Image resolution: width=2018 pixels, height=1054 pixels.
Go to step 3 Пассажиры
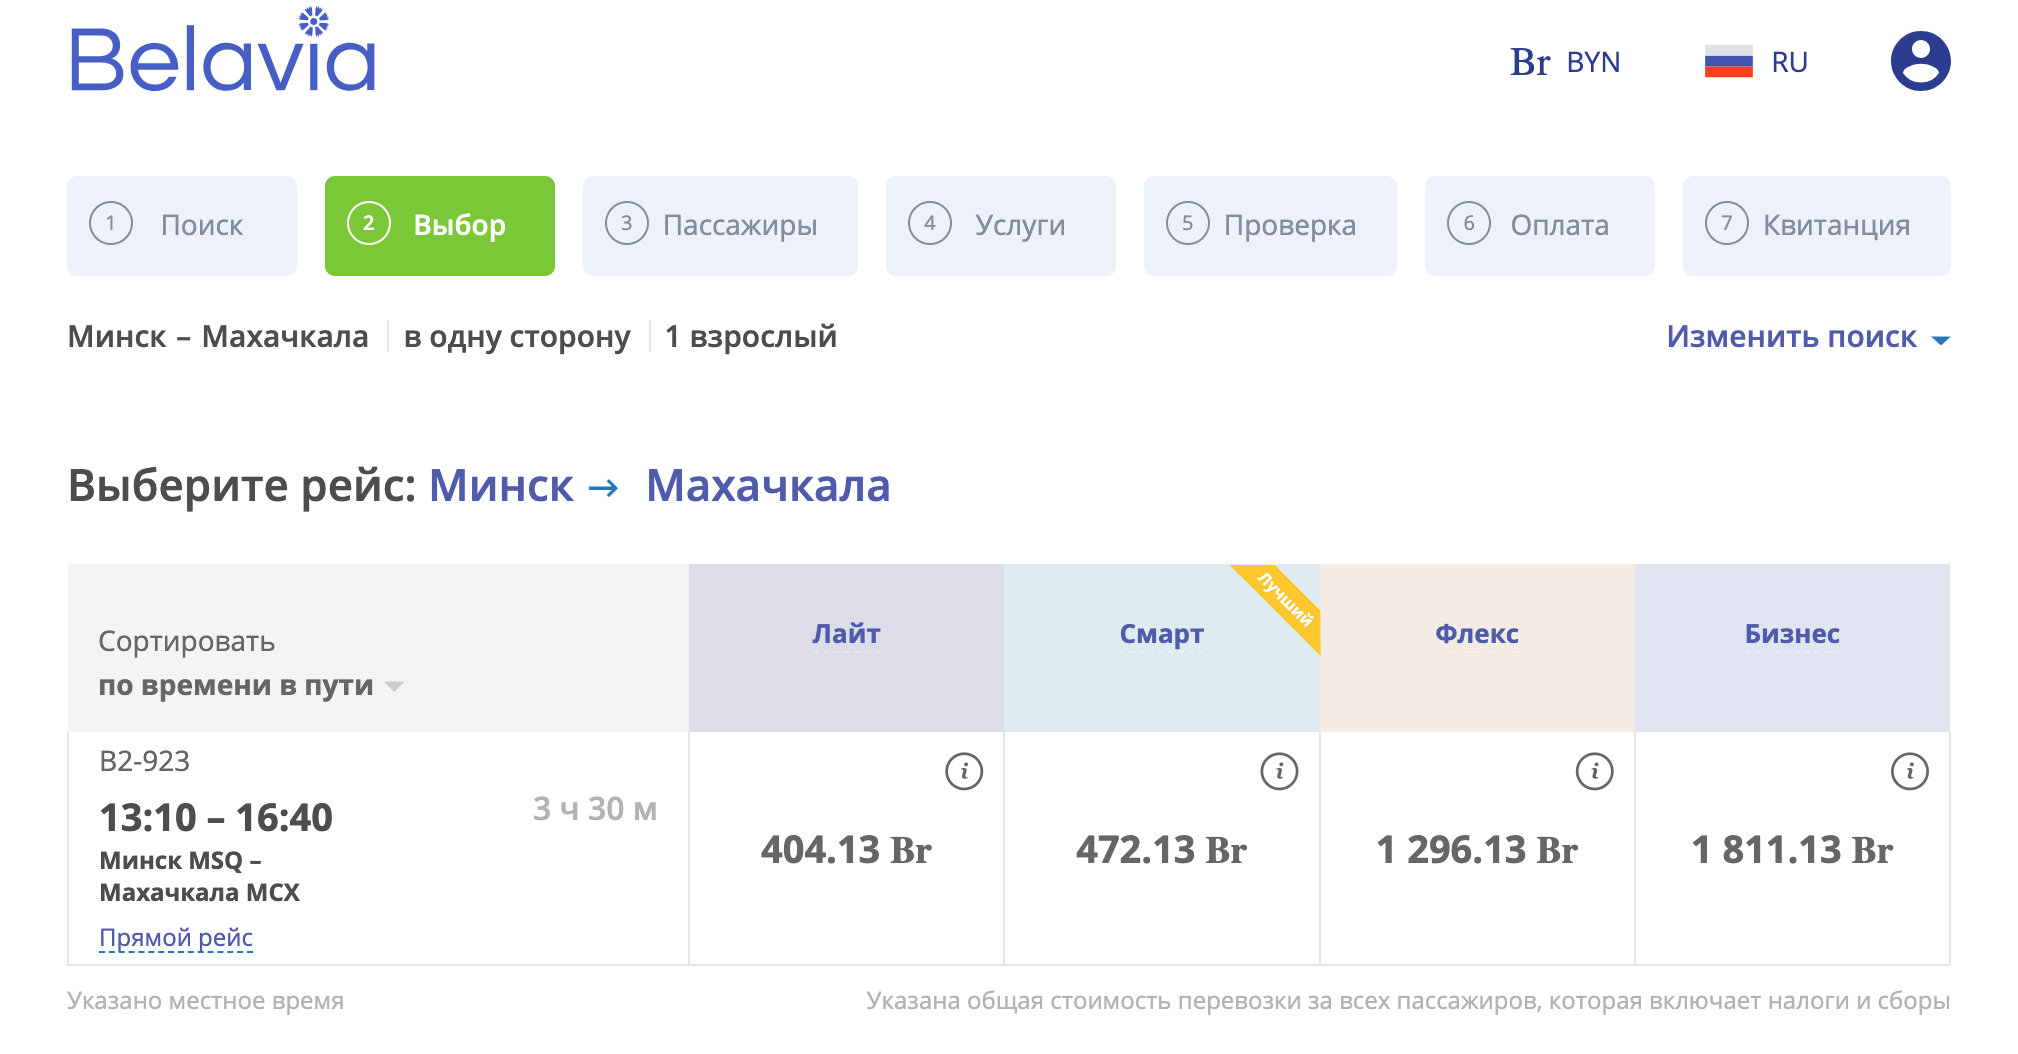720,225
